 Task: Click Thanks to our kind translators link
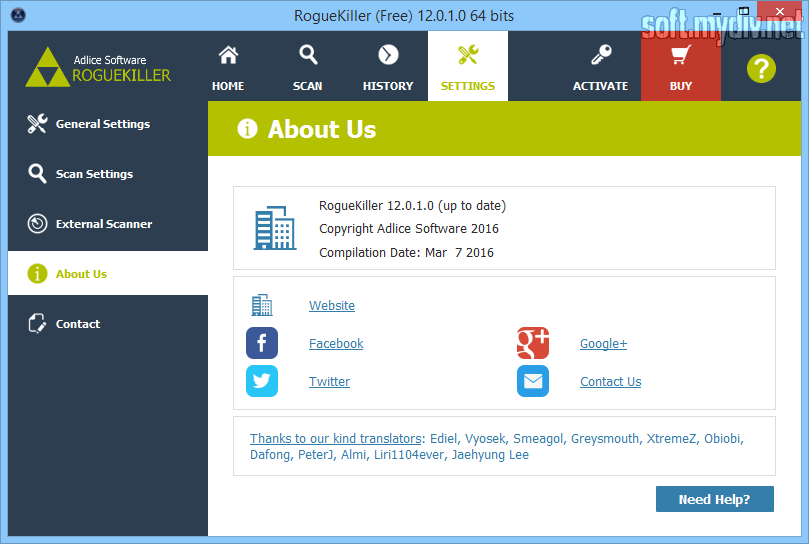pos(336,438)
